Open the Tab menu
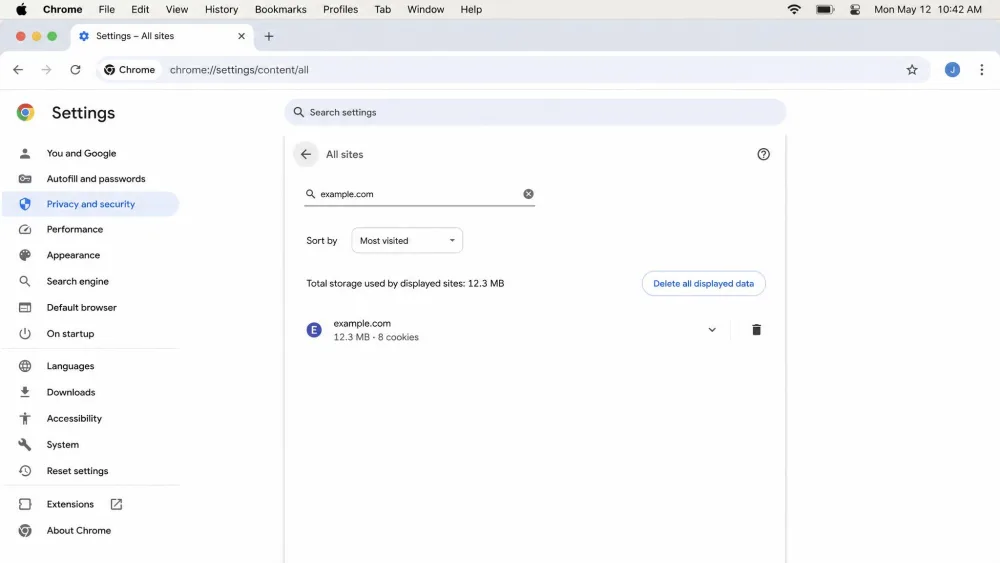Viewport: 1000px width, 563px height. (x=383, y=9)
